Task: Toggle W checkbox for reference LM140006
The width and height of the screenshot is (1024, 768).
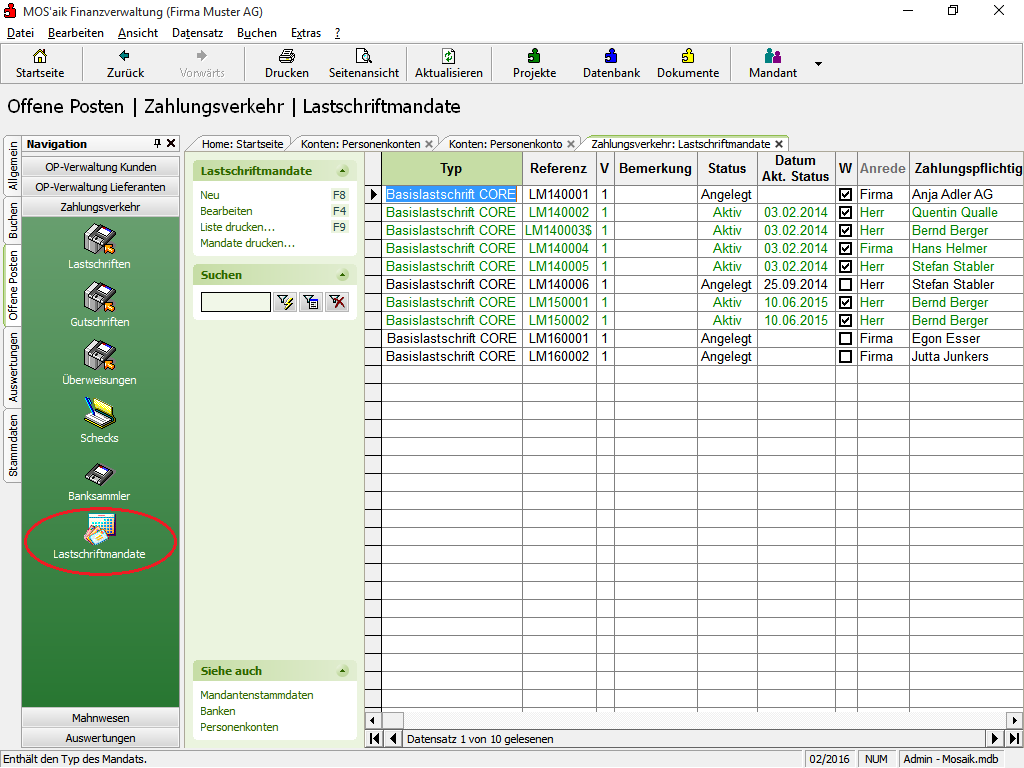Action: [845, 285]
